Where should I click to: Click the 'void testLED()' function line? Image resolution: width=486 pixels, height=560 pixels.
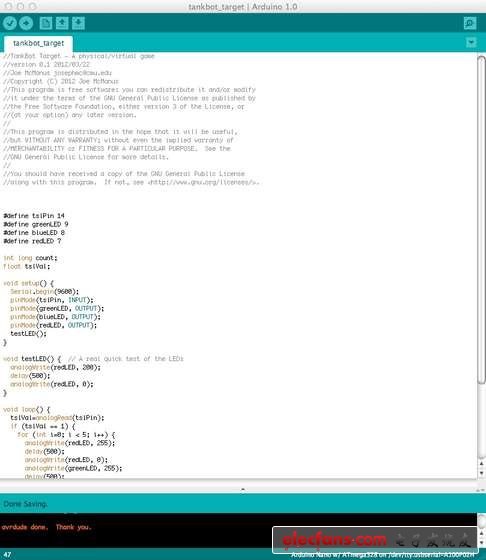click(x=32, y=359)
